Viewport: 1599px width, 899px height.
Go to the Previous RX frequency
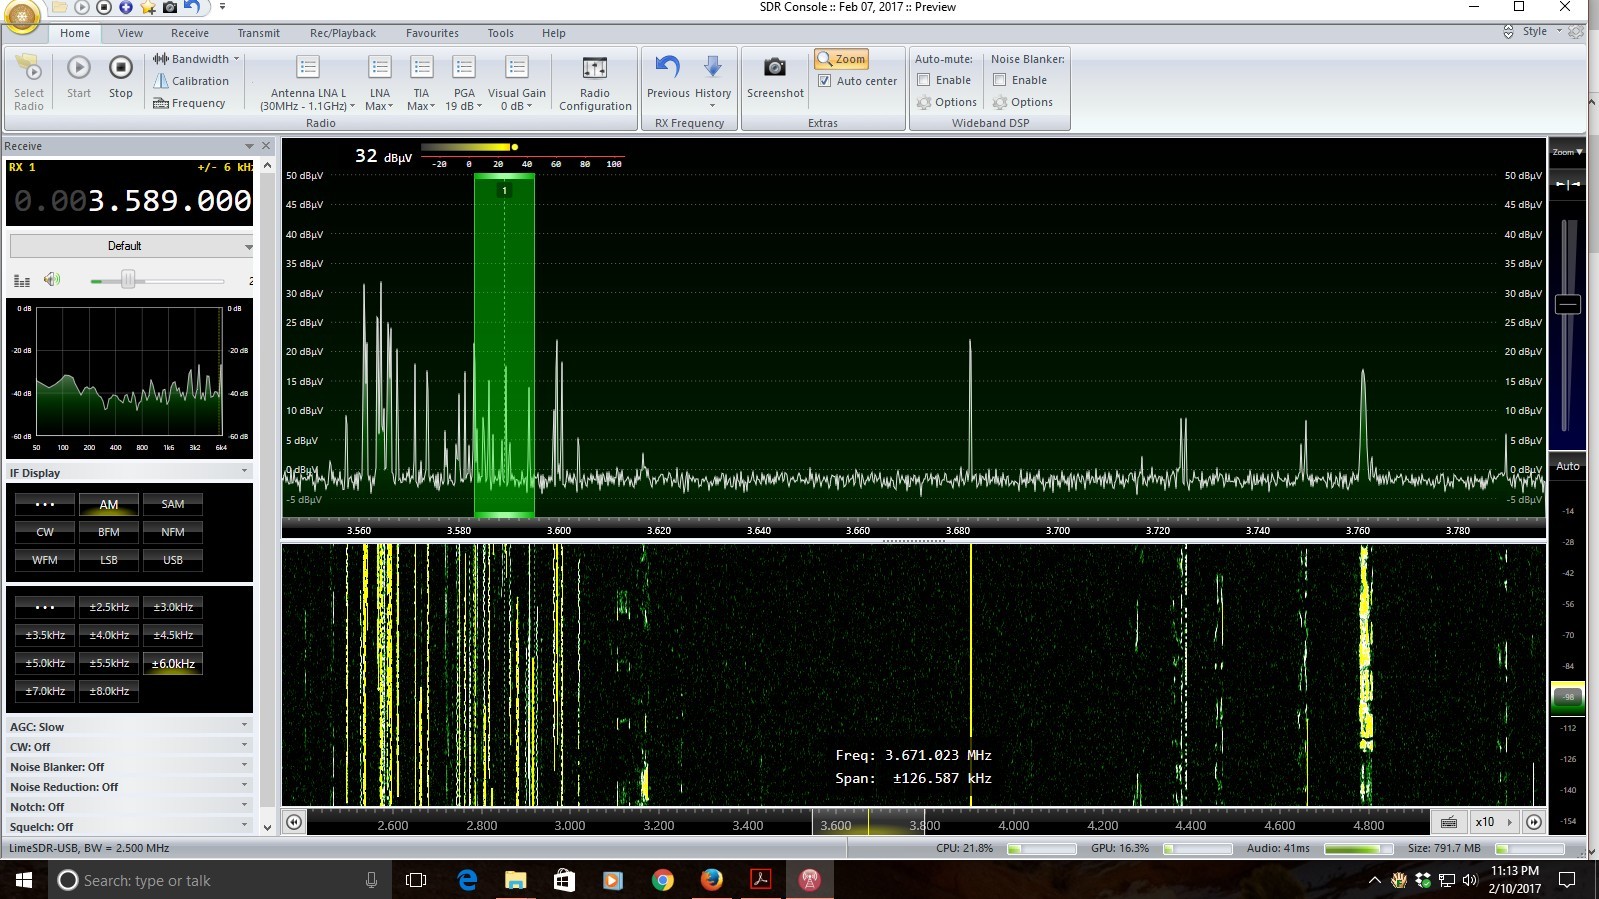pyautogui.click(x=667, y=69)
